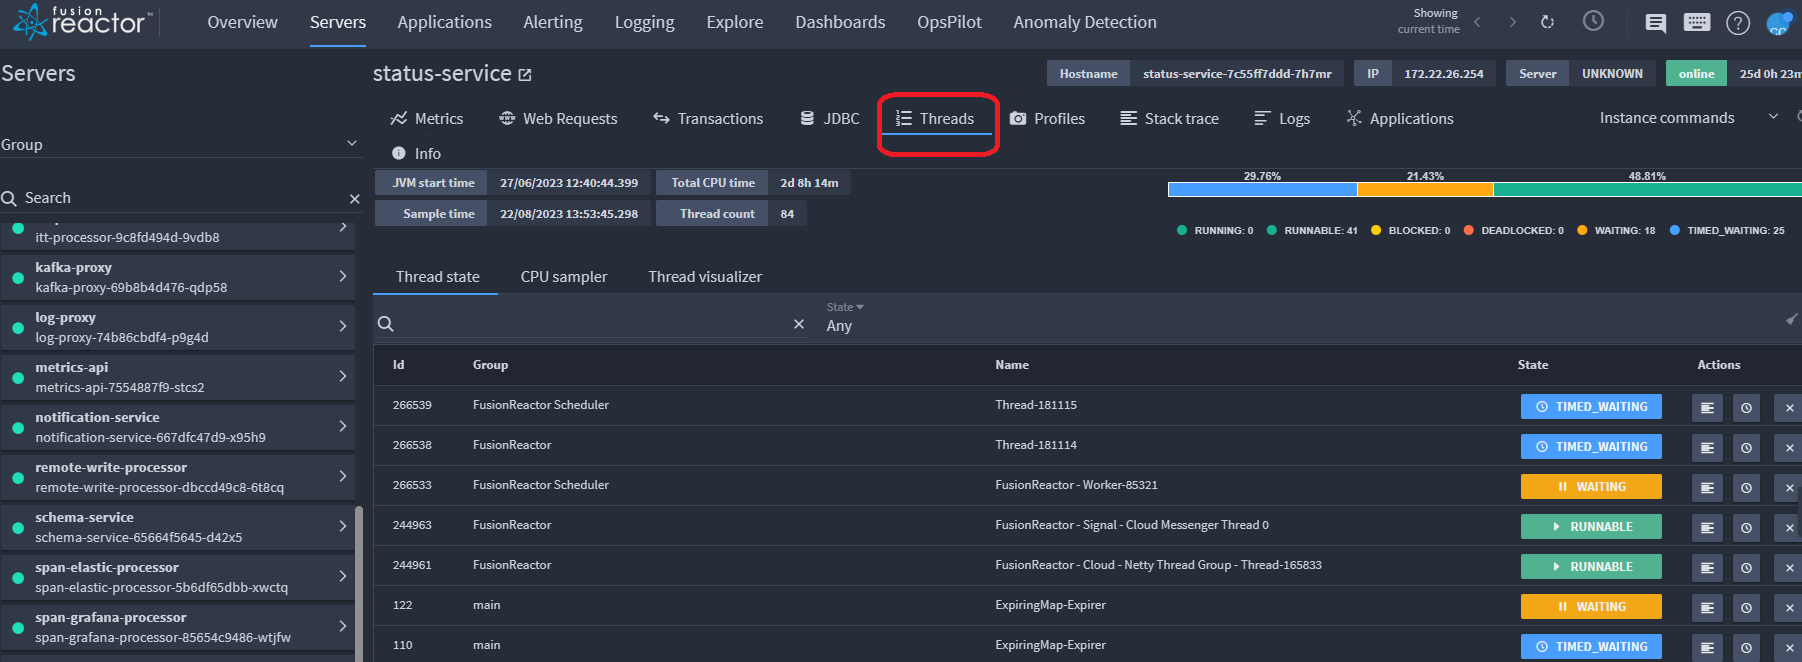Screen dimensions: 1802x662
Task: Select the JDBC tab
Action: coord(830,118)
